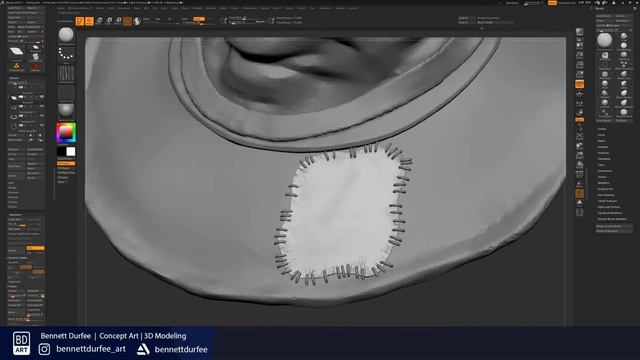Click the BPR render button on right shelf
Screen dimensions: 640x360
coord(580,32)
